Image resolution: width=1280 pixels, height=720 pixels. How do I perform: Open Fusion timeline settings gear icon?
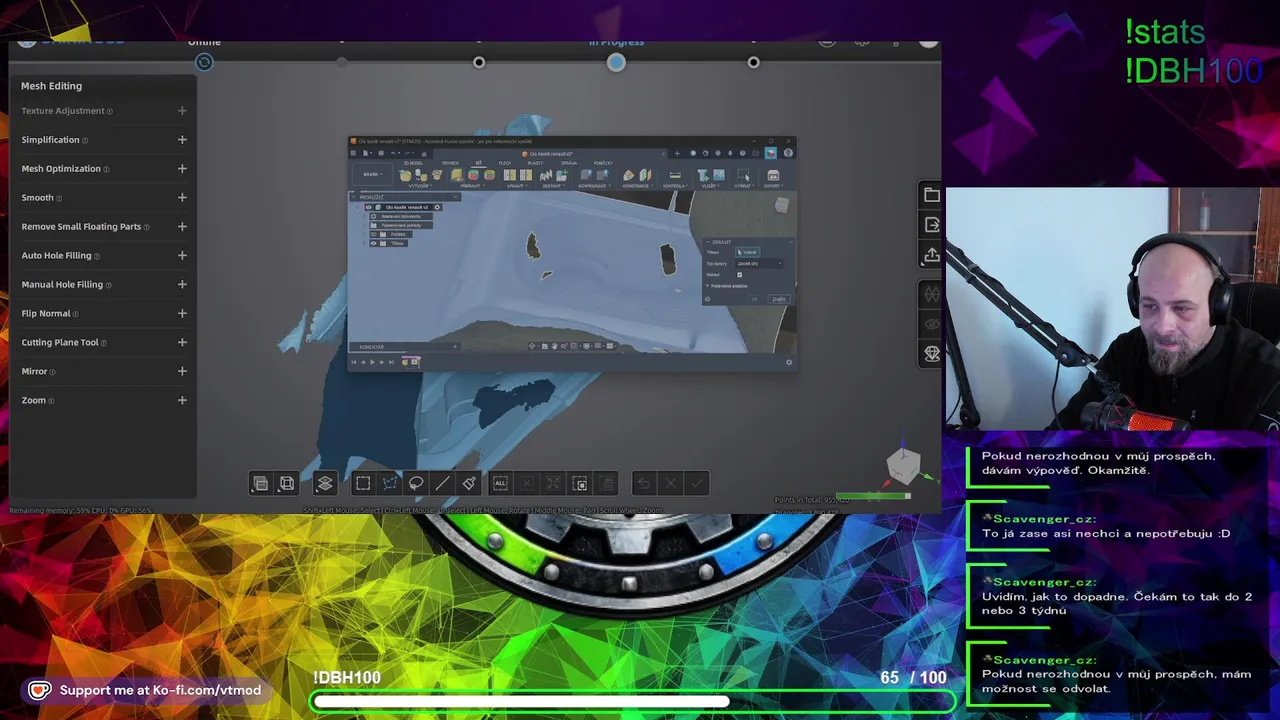coord(789,362)
